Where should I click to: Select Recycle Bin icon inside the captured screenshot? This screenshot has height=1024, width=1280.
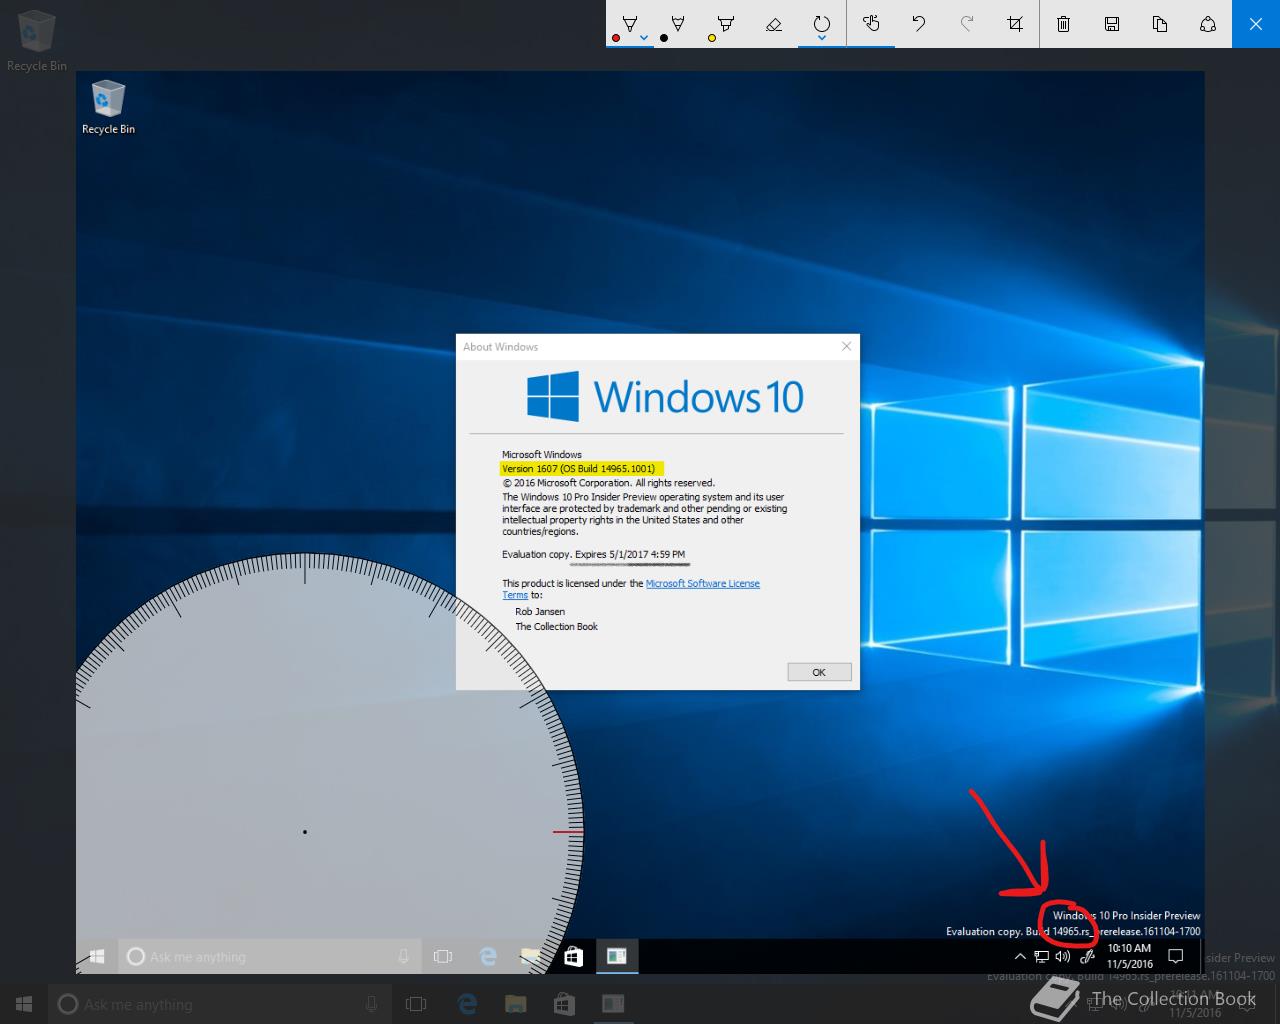click(x=108, y=108)
